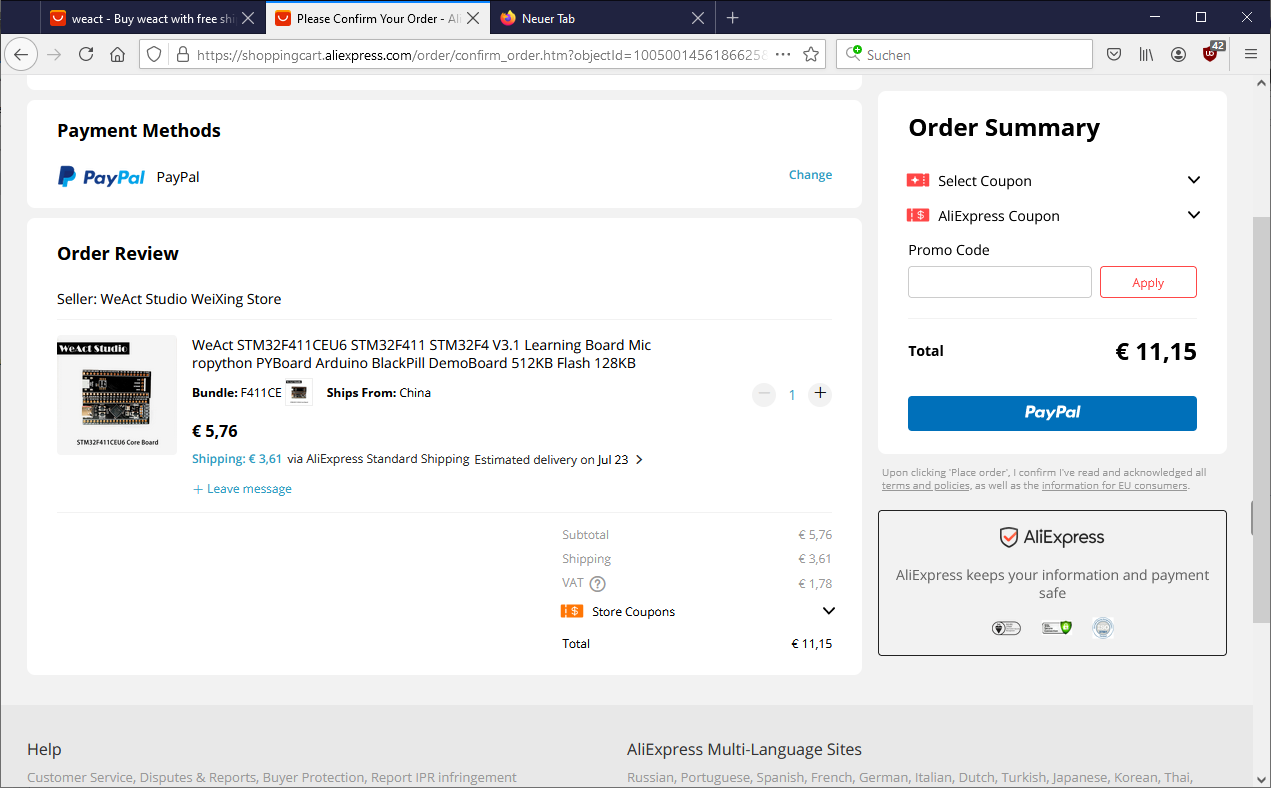Go forward with browser arrow

click(54, 55)
